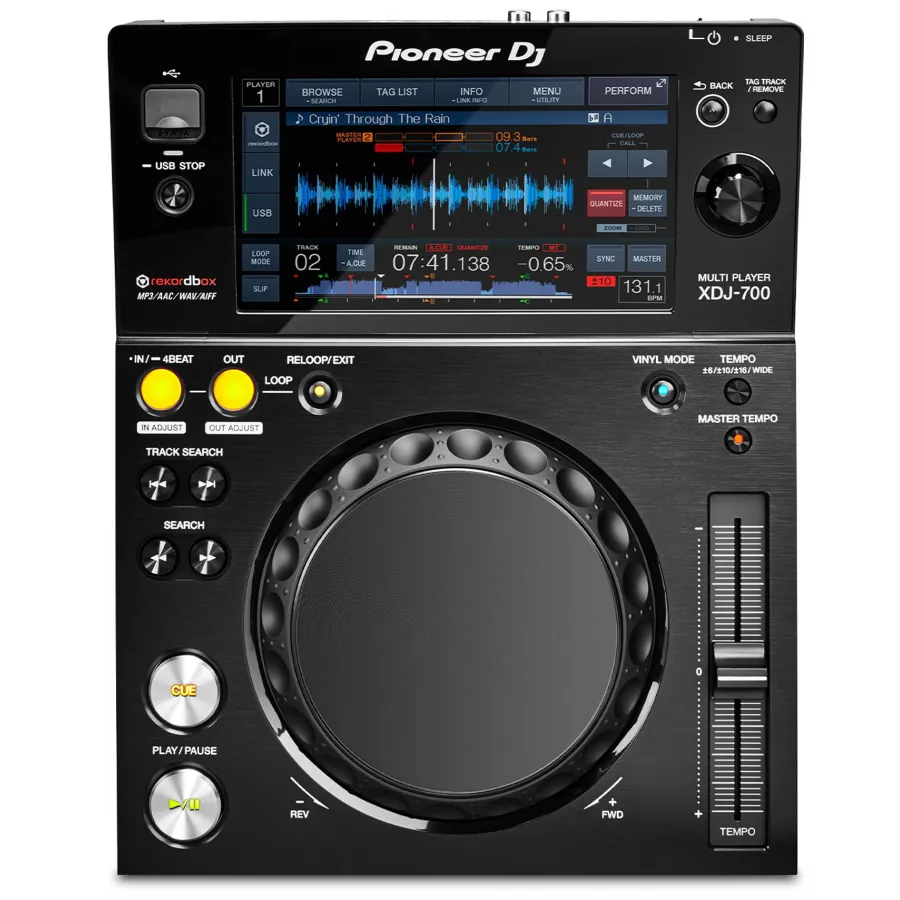
Task: Tap the blue scrolling waveform display
Action: click(x=434, y=194)
